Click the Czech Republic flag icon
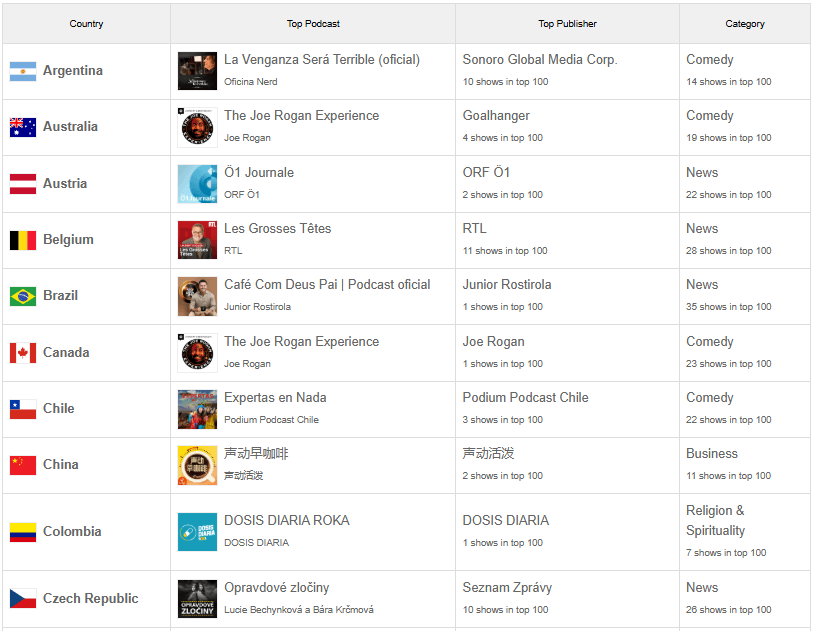The height and width of the screenshot is (631, 814). coord(23,598)
